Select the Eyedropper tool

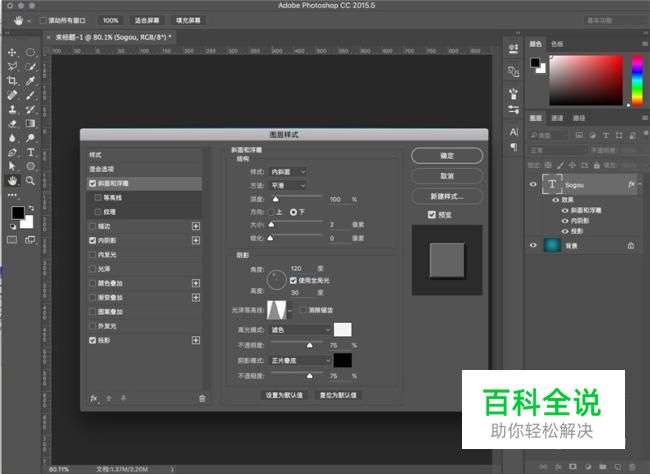pyautogui.click(x=30, y=80)
